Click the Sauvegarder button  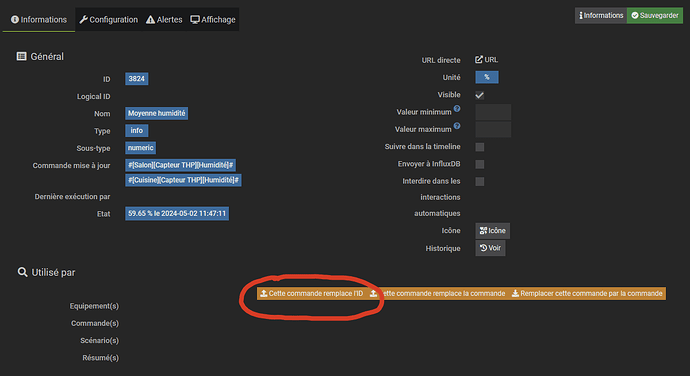click(x=655, y=15)
